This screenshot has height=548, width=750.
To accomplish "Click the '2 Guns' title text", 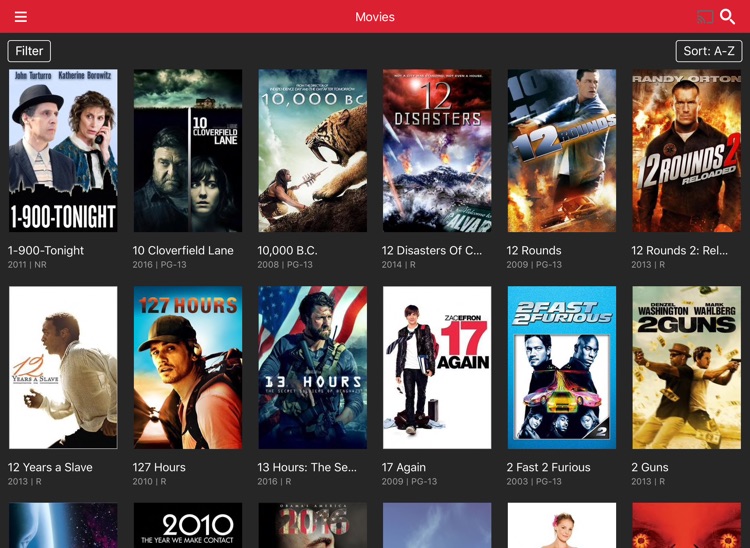I will point(650,467).
